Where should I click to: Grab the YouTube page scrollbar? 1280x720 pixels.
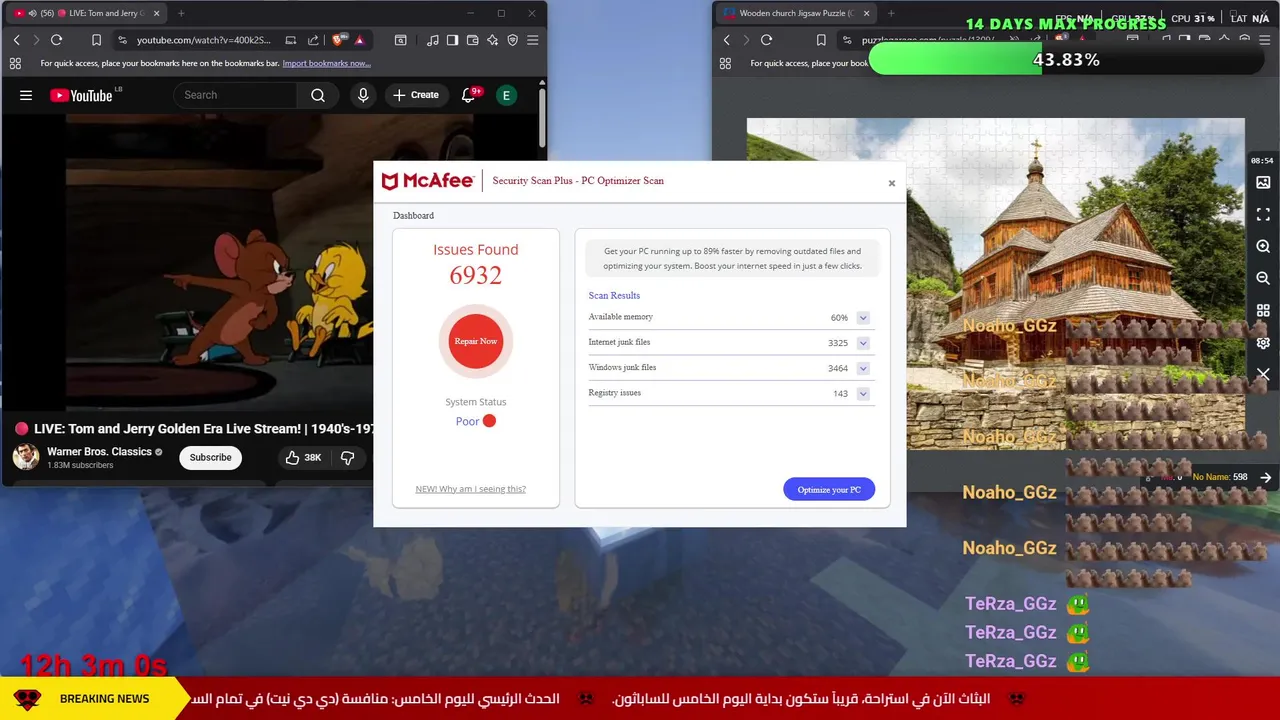click(x=542, y=118)
